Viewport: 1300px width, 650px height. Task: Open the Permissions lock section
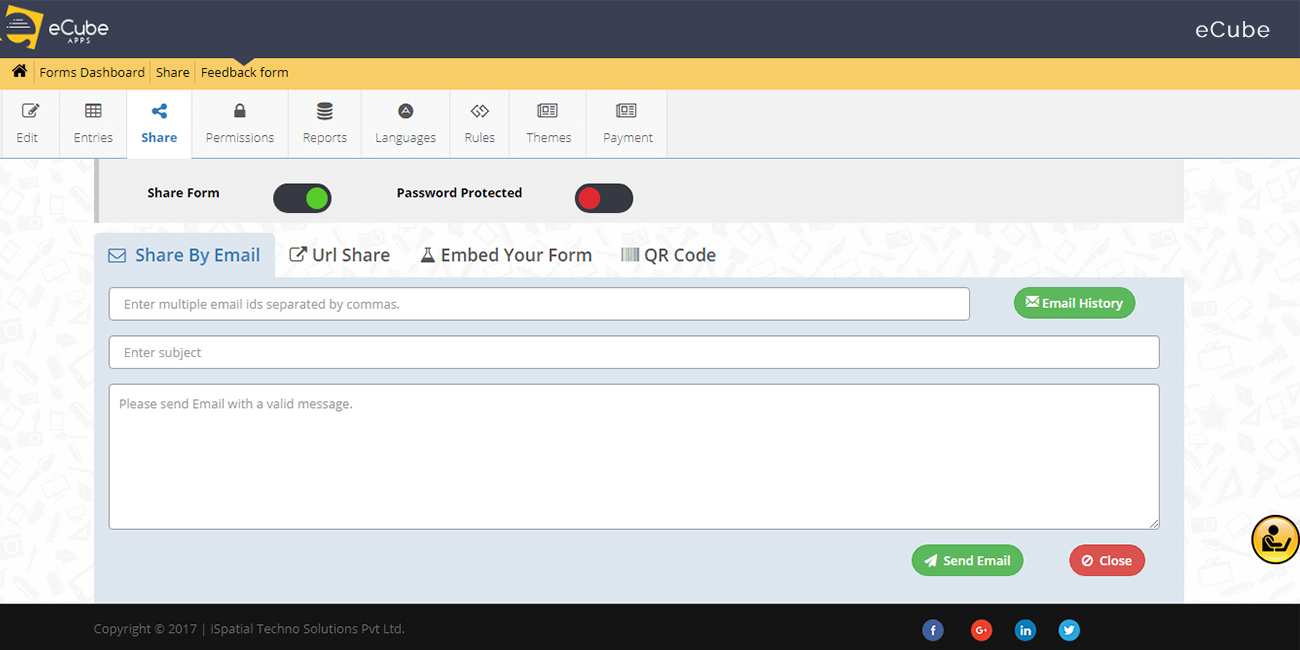pyautogui.click(x=239, y=124)
